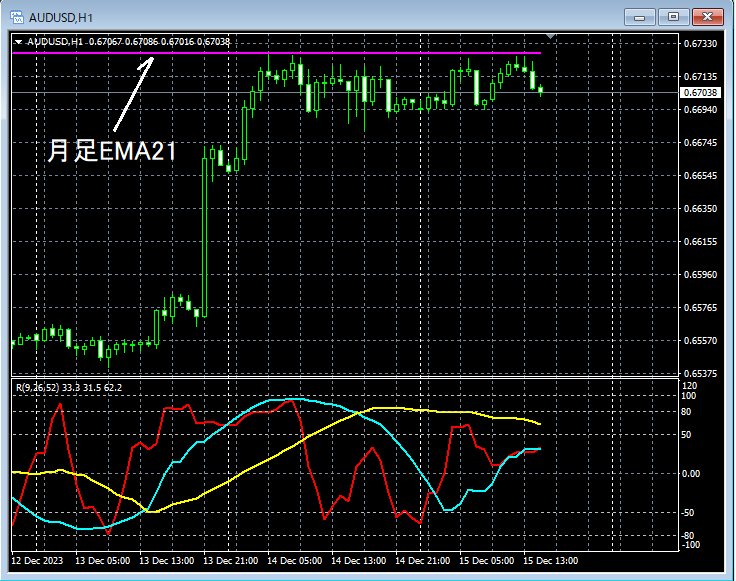Click the 15 Dec 13:00 time label
This screenshot has width=736, height=581.
pos(551,560)
